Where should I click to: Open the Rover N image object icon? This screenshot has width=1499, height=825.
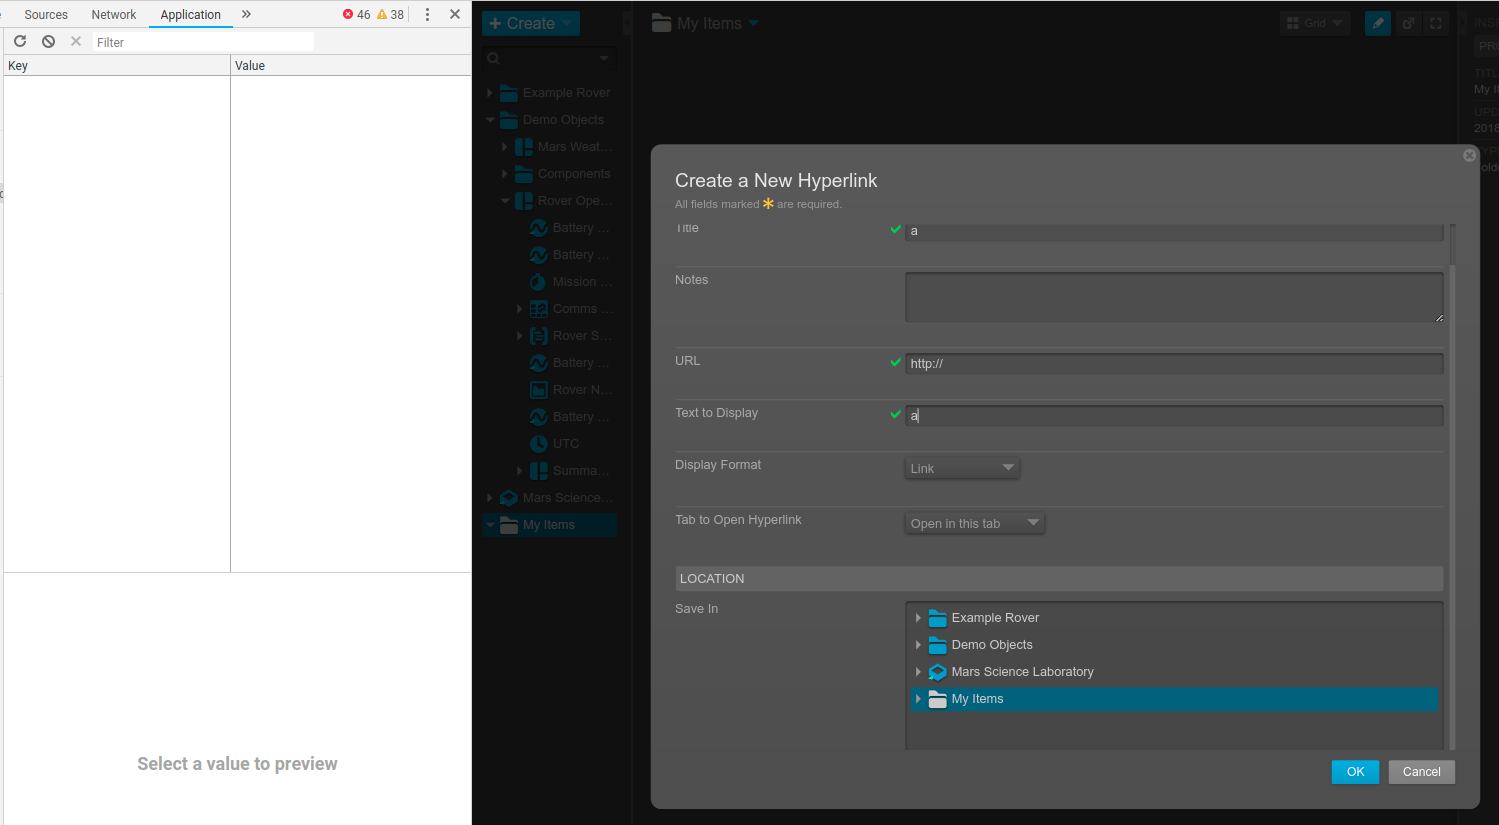click(537, 389)
